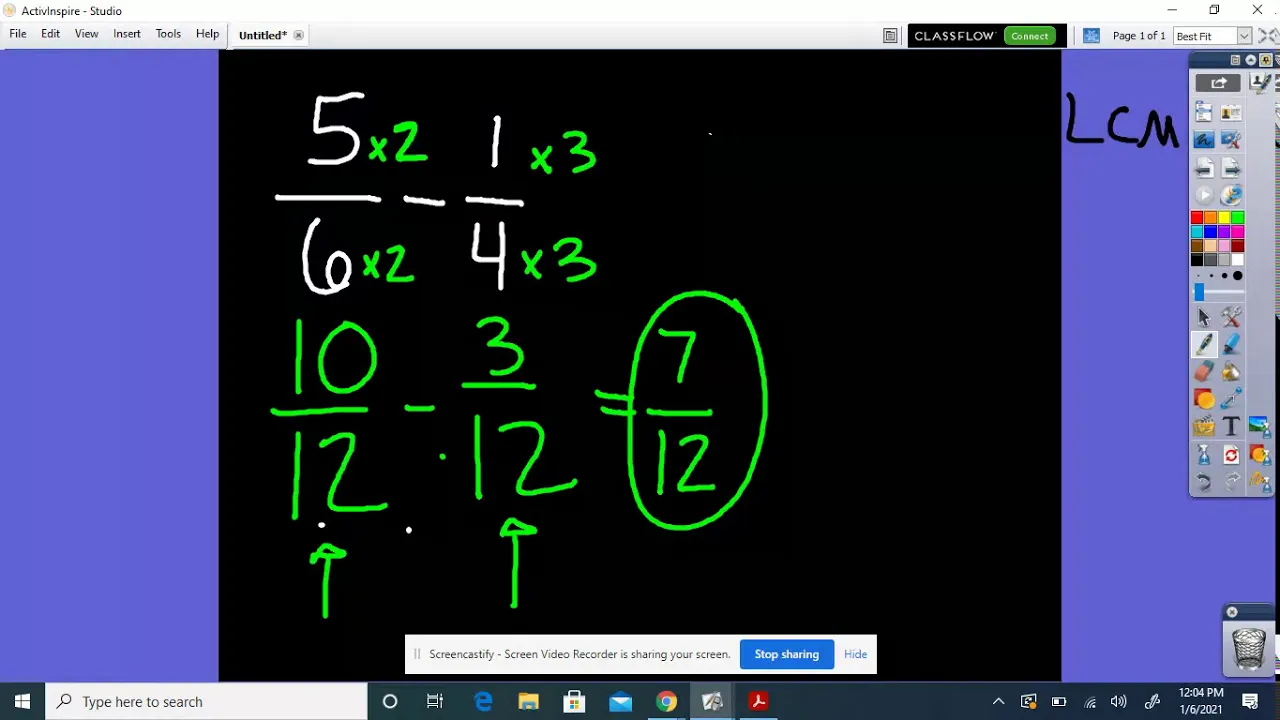Hide the Screencastify sharing notice
1280x720 pixels.
(855, 654)
